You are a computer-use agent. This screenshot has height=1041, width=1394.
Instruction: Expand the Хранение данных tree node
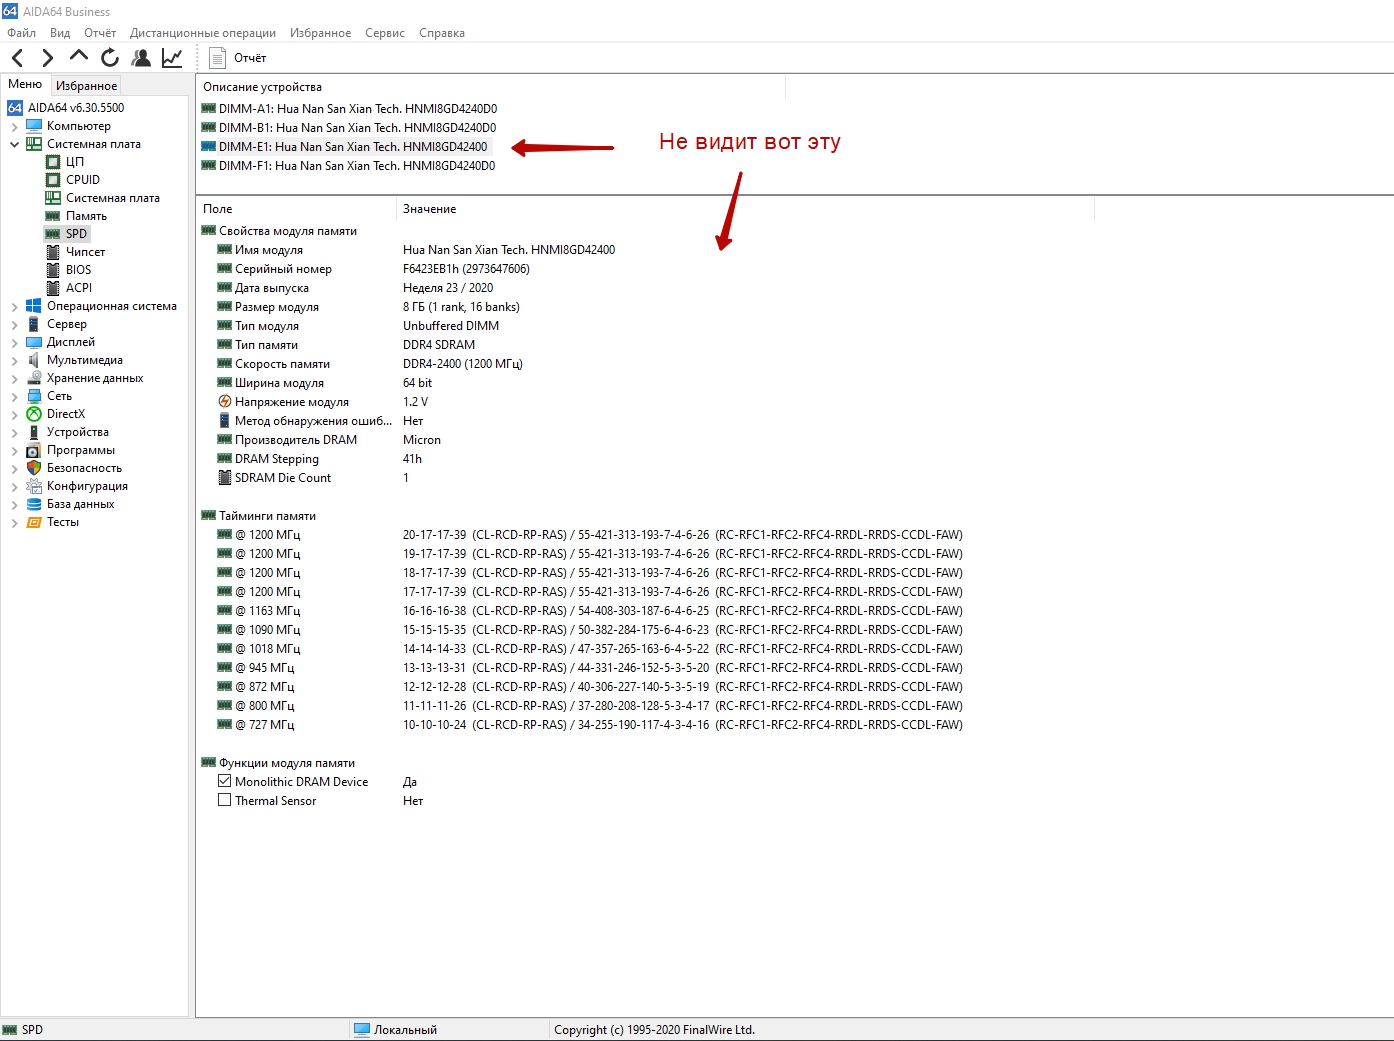pos(14,378)
